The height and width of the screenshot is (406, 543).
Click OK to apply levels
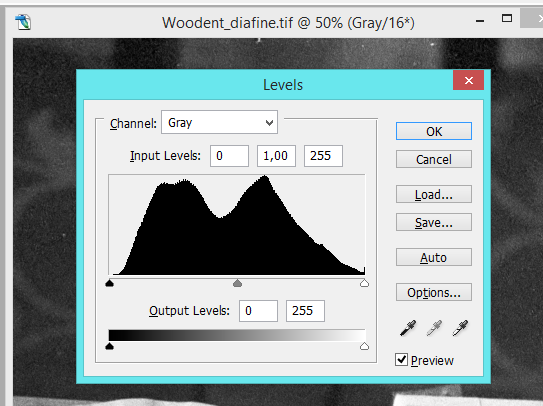(x=434, y=131)
